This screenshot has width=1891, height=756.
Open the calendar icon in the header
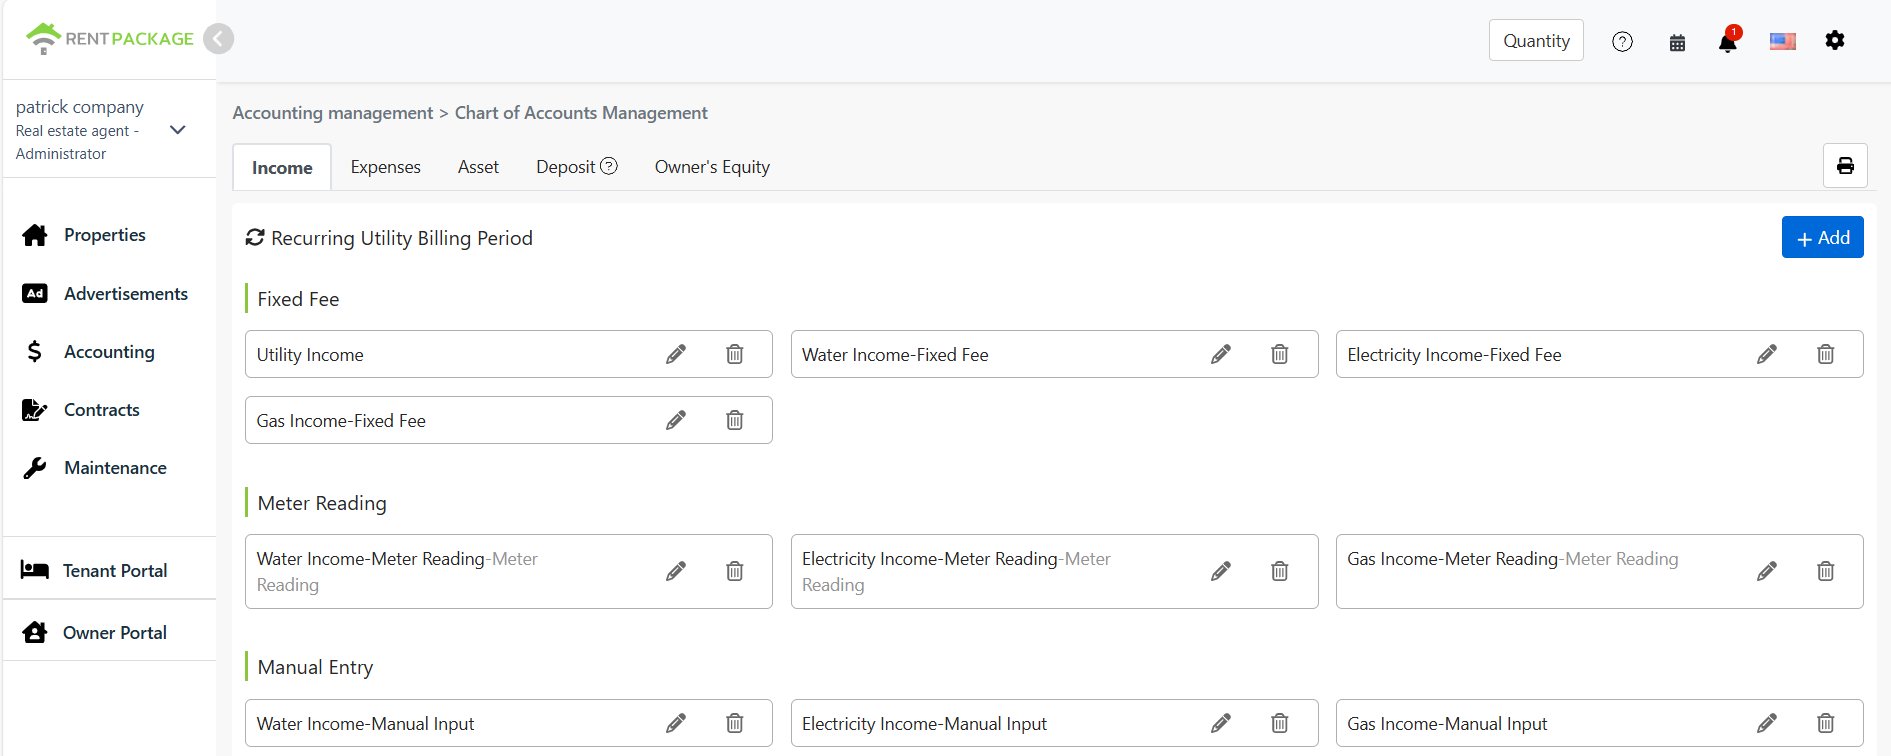tap(1677, 42)
